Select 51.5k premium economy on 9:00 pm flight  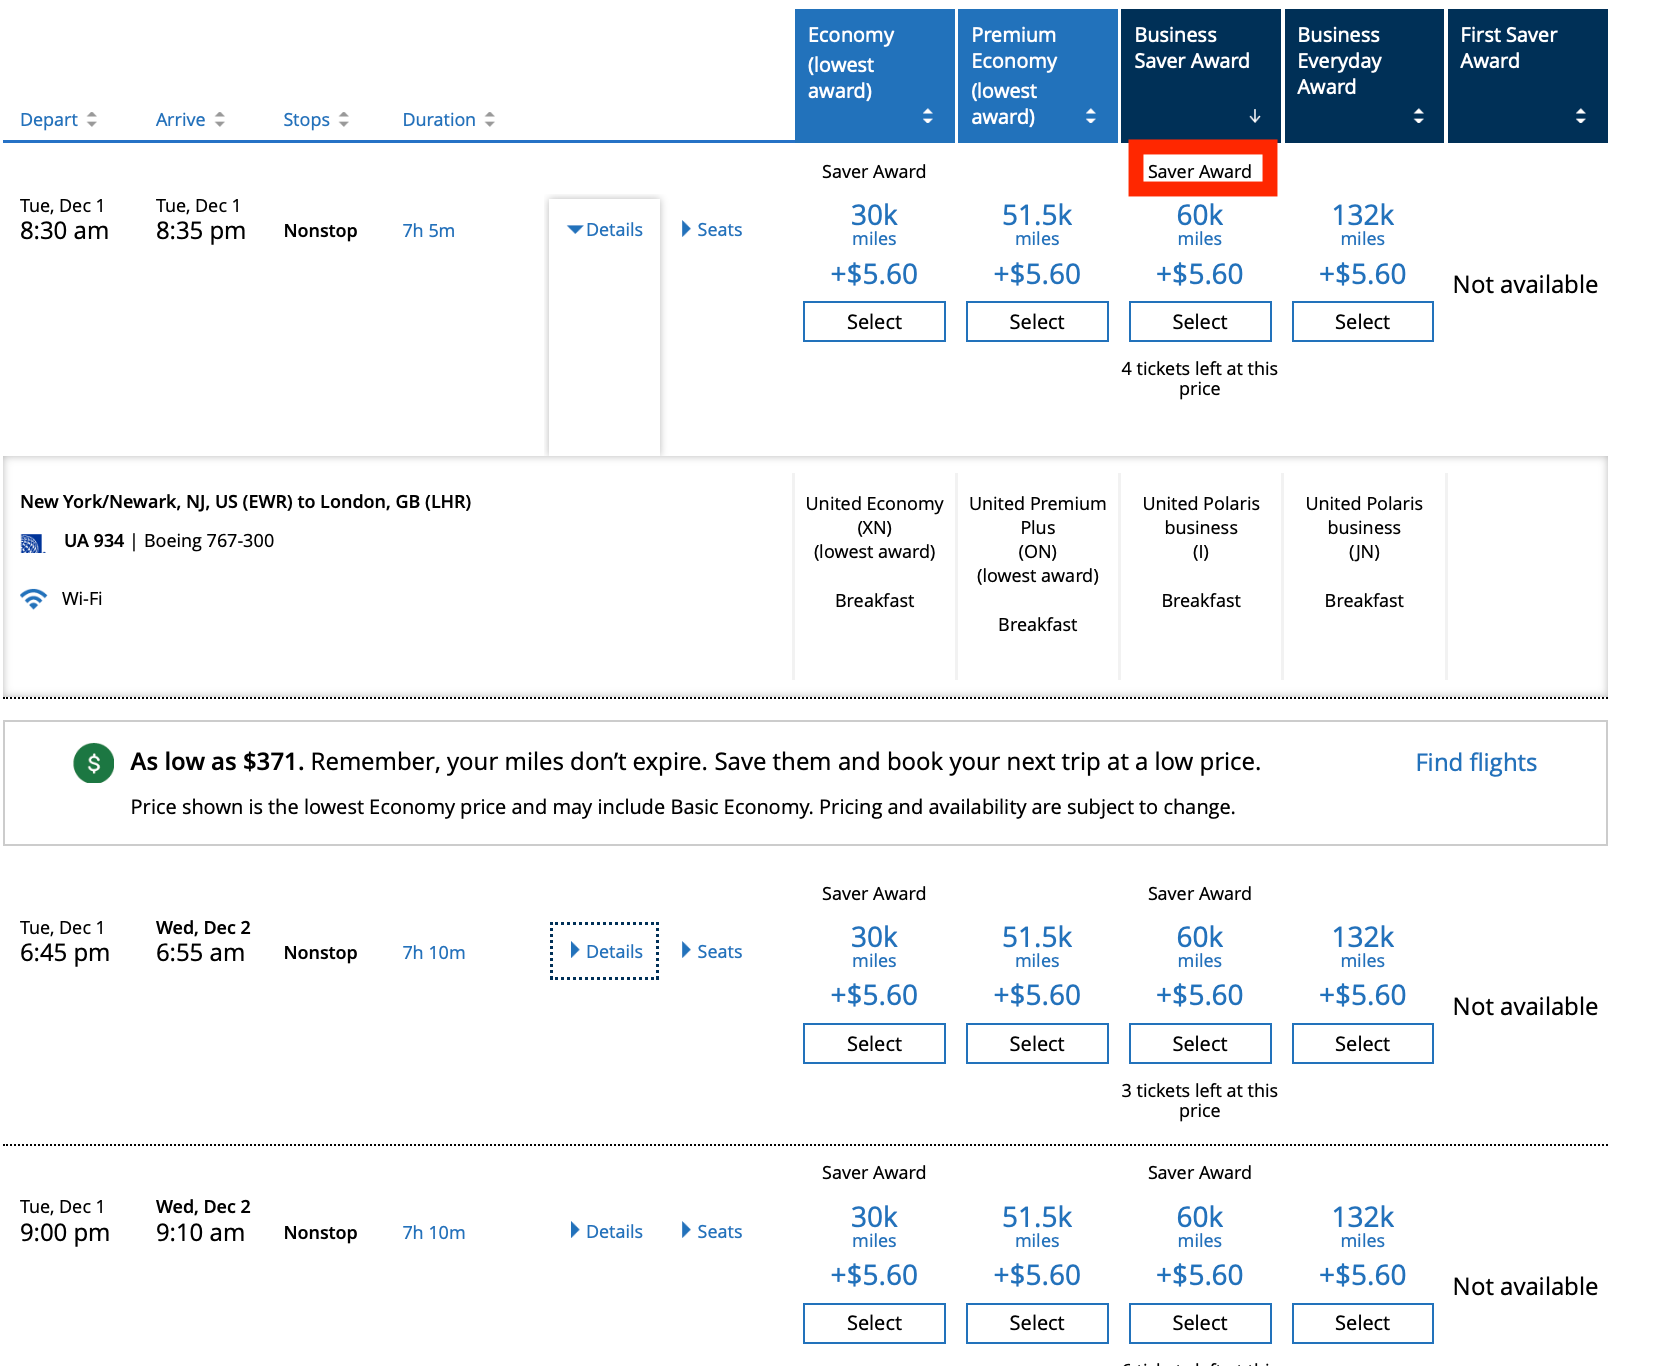point(1037,1323)
